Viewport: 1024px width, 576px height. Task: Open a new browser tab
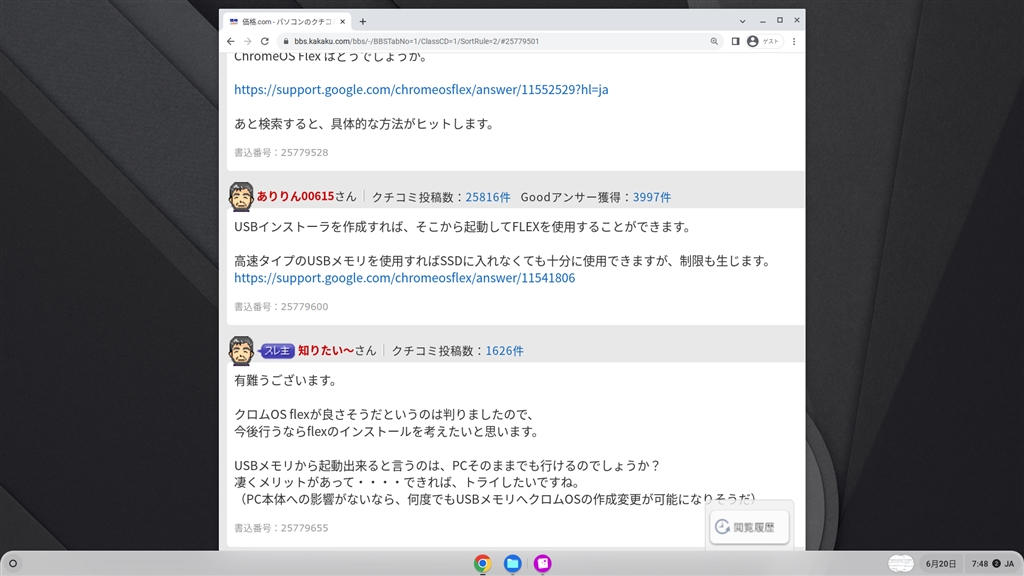362,22
